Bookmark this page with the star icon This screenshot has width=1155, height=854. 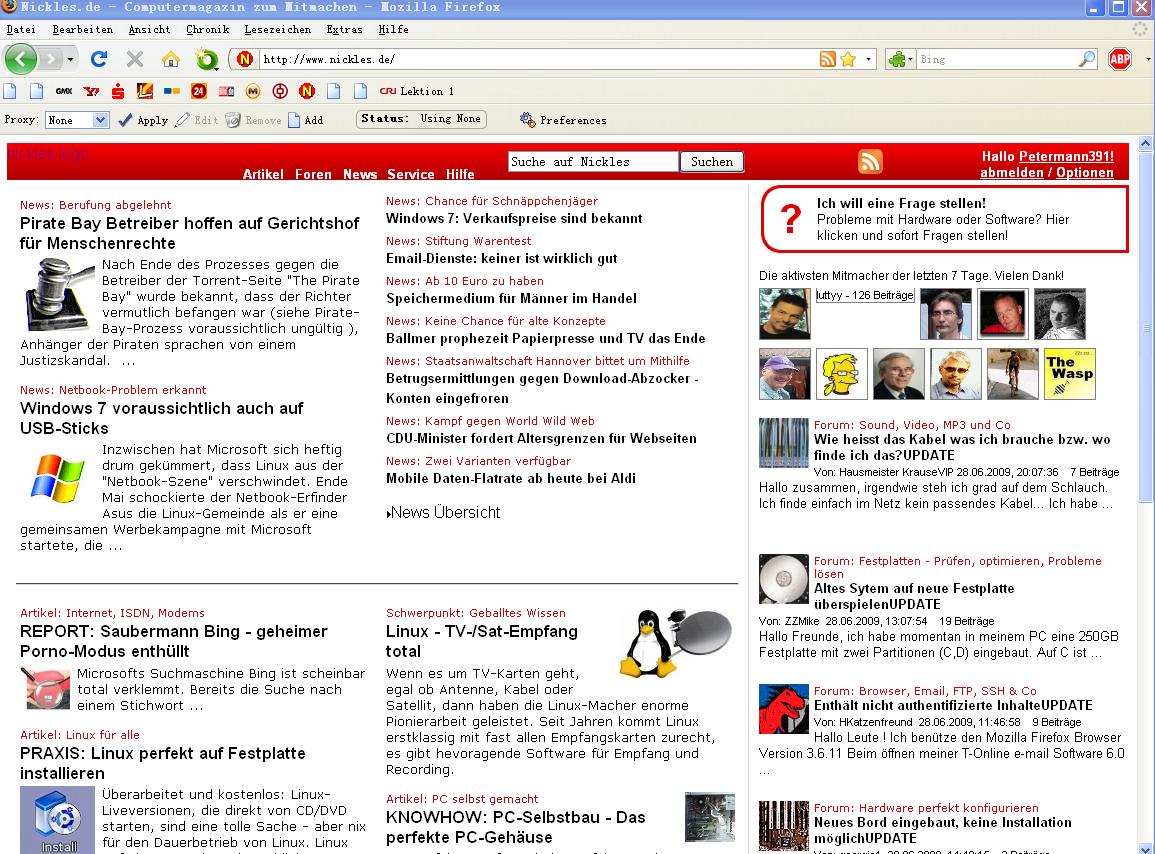point(849,59)
